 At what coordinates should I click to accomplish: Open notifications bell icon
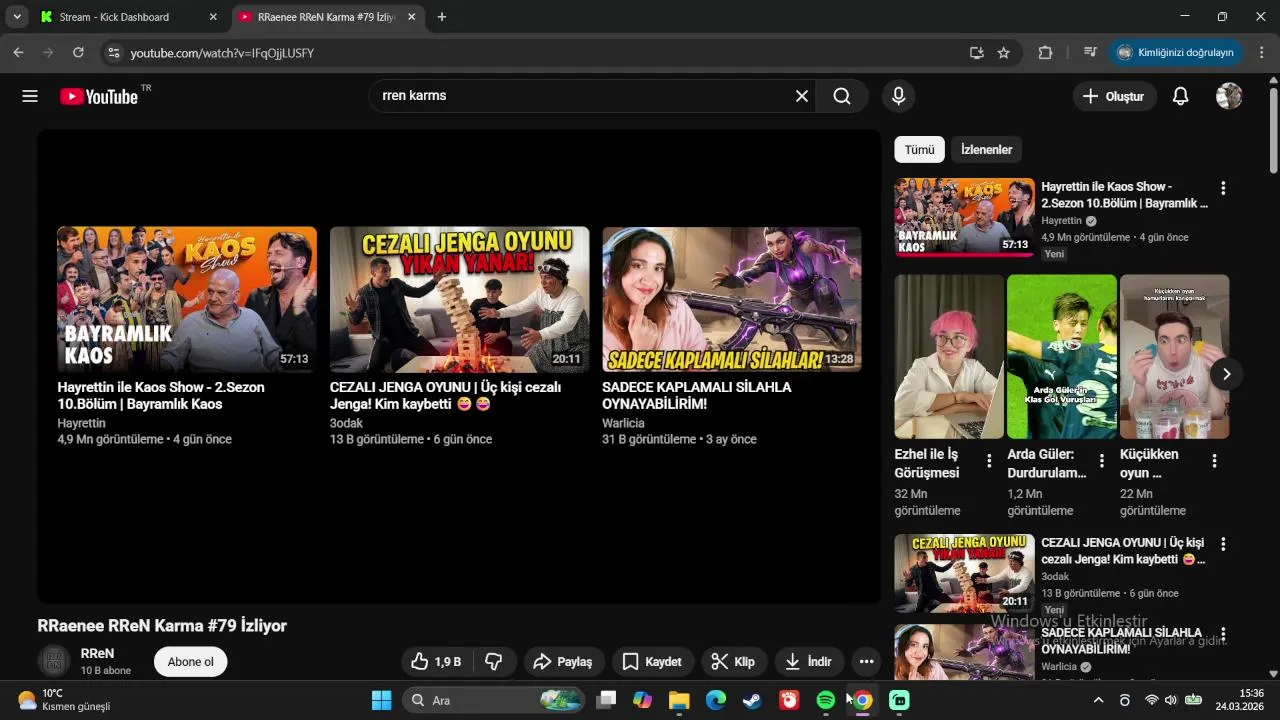tap(1180, 96)
